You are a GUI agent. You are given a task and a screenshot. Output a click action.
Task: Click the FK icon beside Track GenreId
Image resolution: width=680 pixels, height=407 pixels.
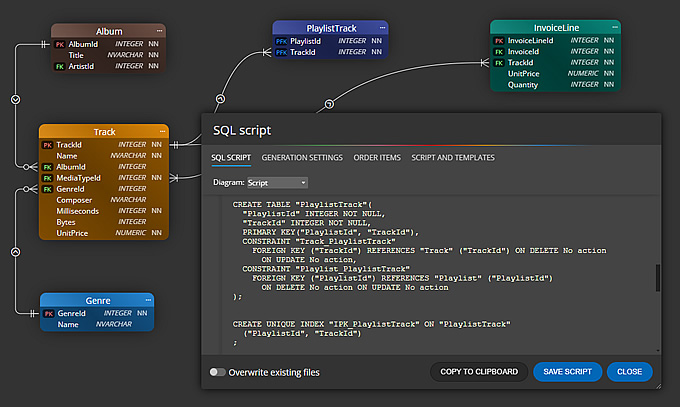47,189
